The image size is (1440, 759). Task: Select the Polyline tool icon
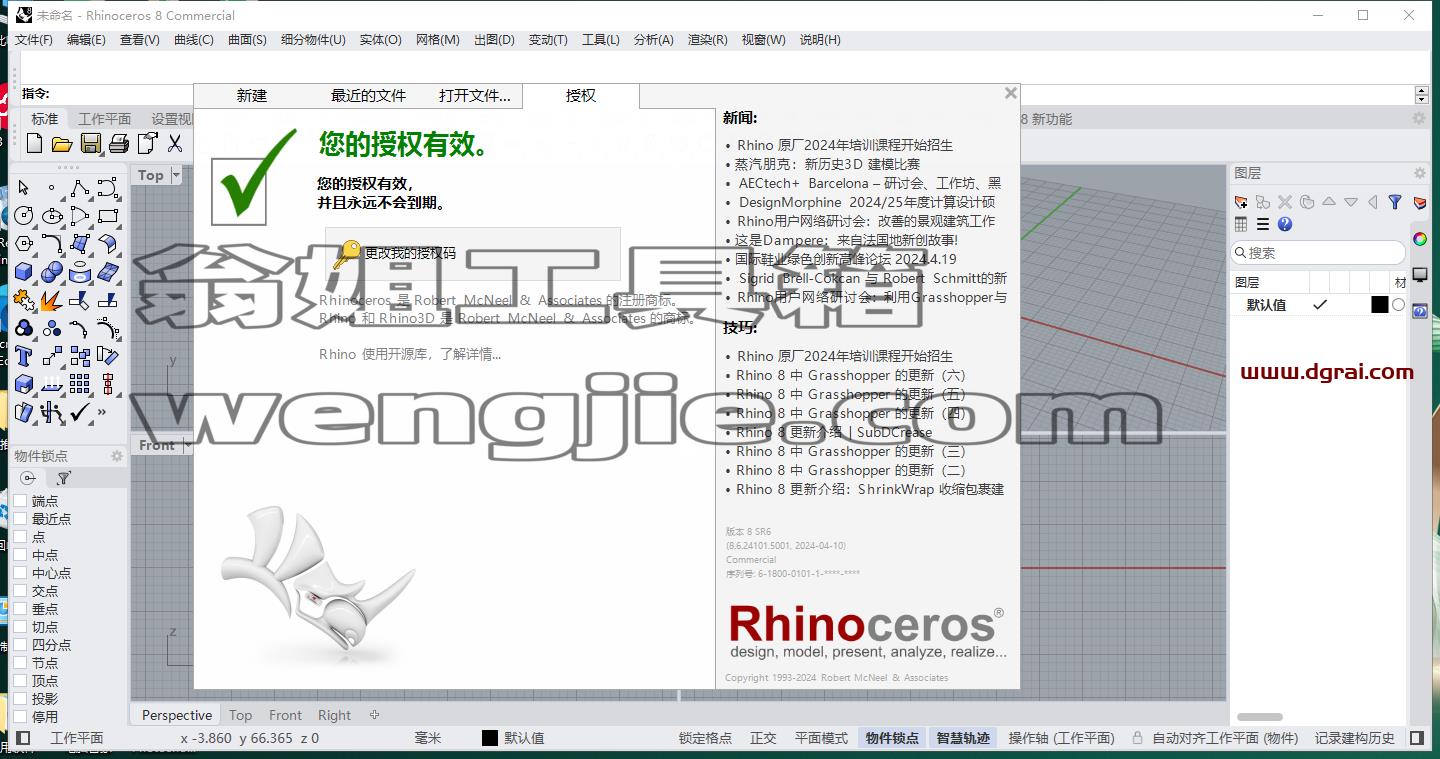click(x=80, y=188)
